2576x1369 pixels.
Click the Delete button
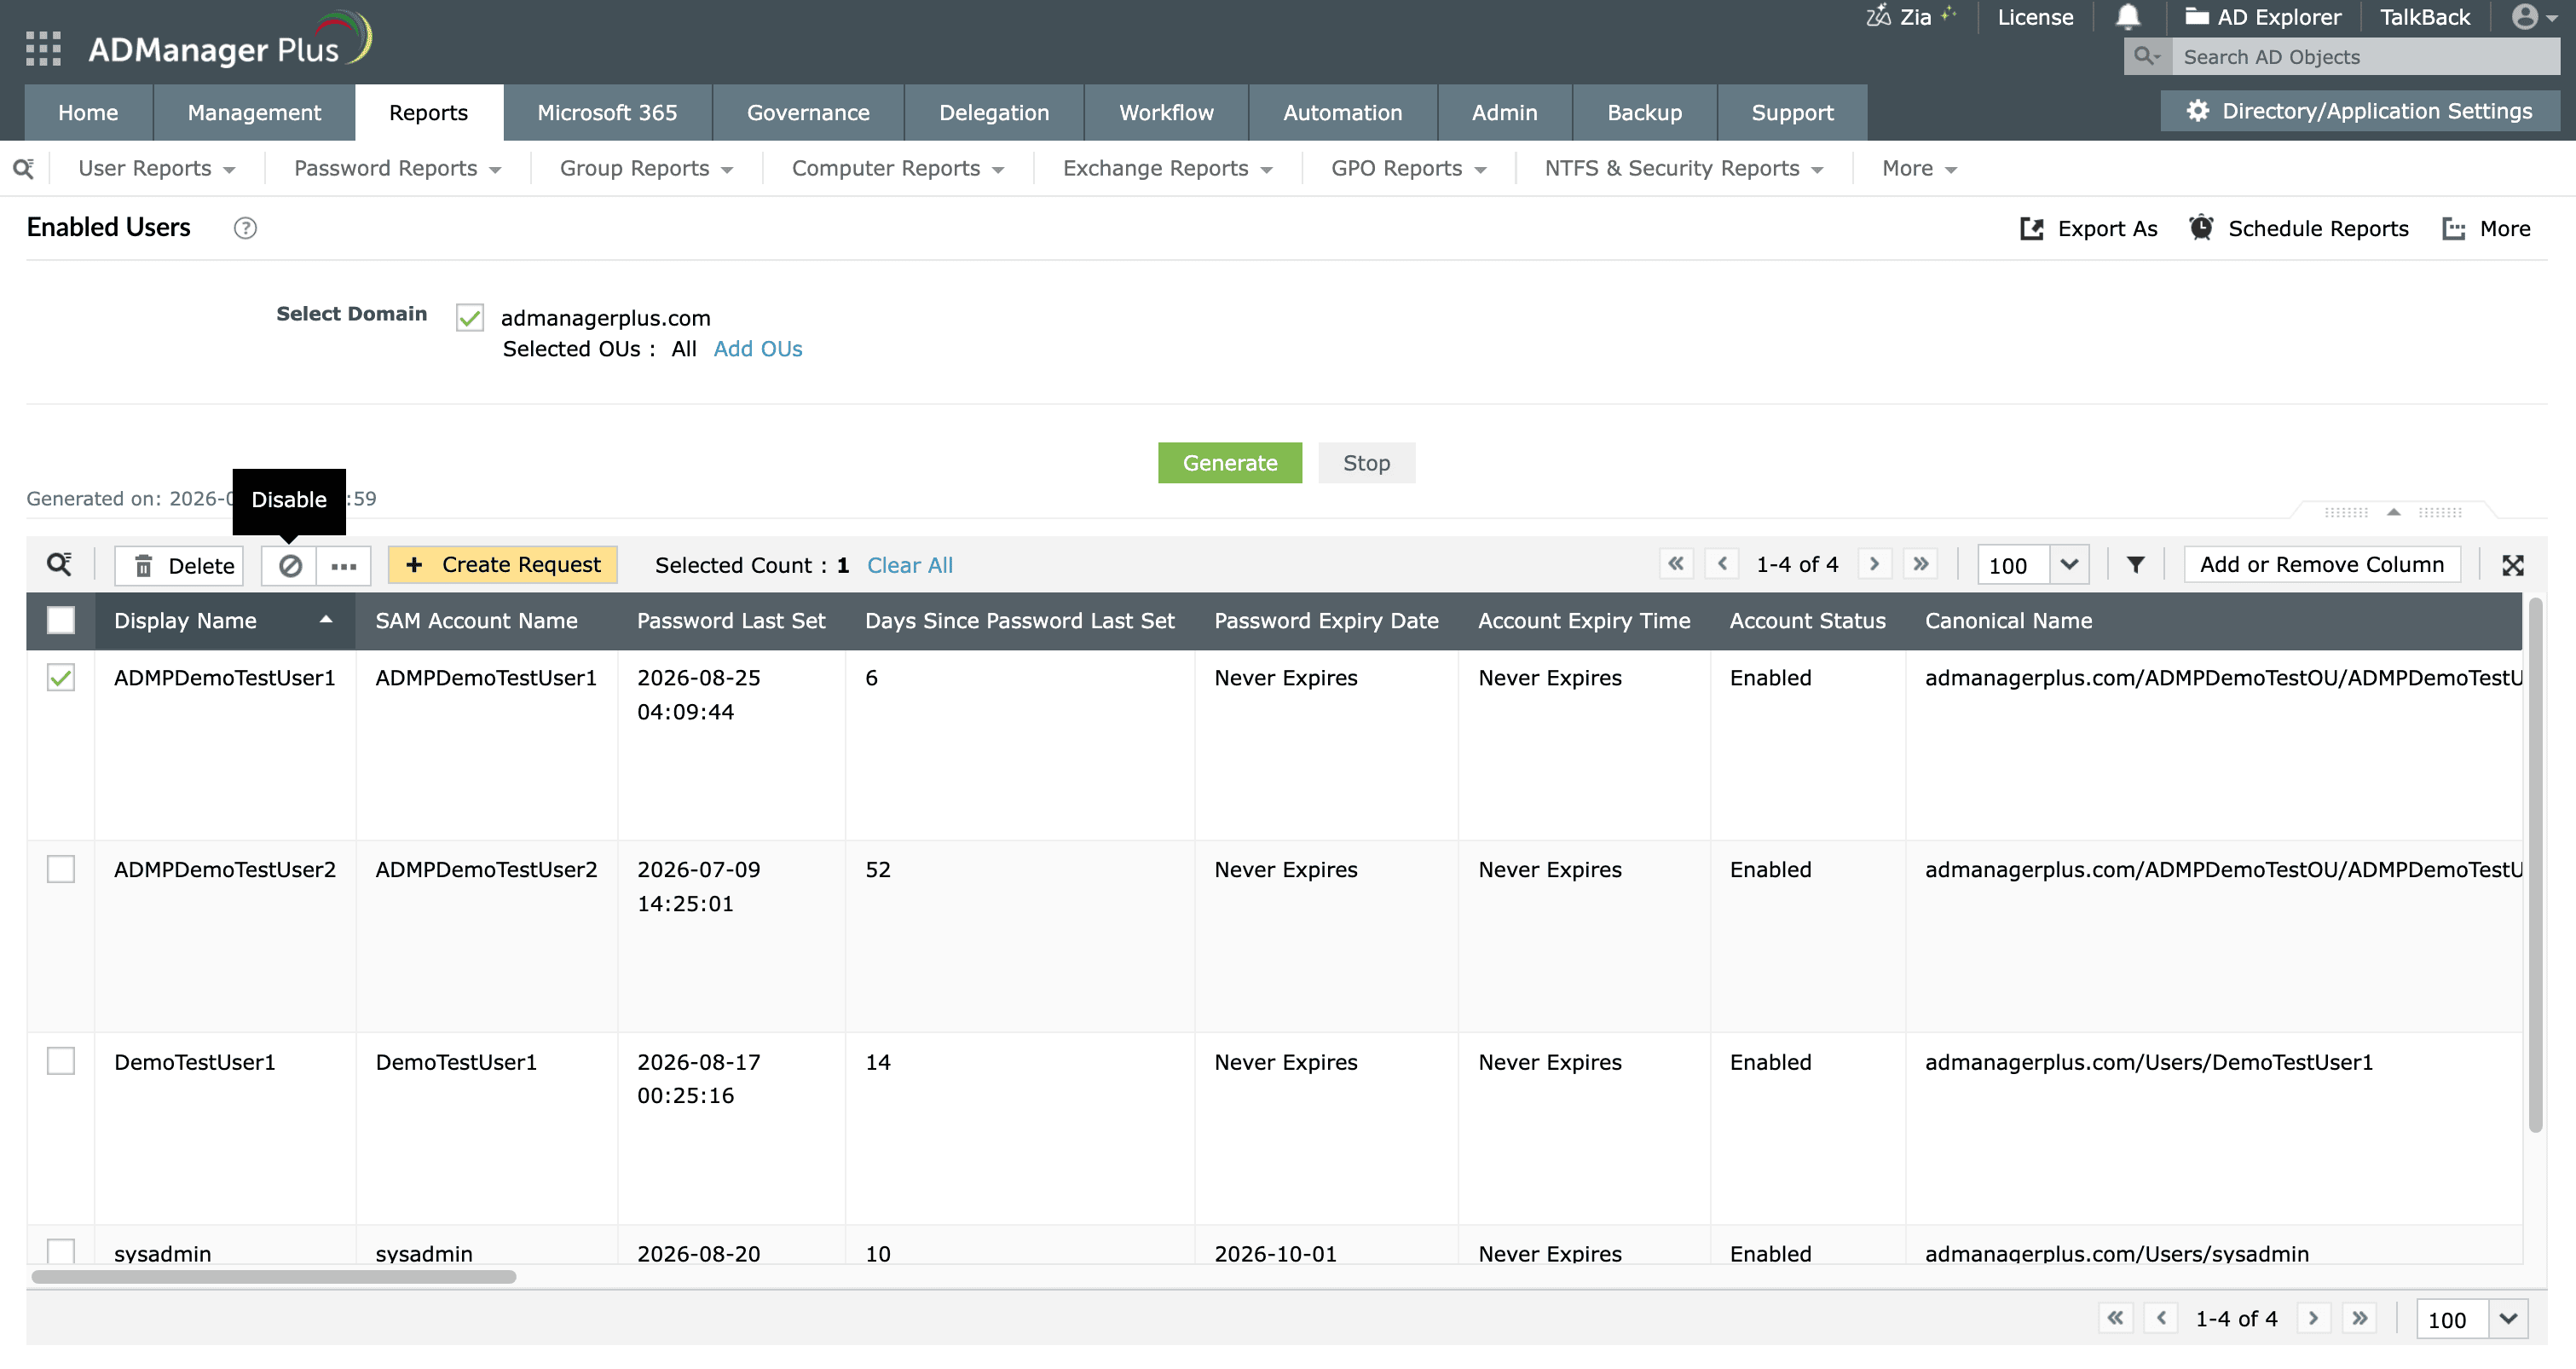(179, 566)
